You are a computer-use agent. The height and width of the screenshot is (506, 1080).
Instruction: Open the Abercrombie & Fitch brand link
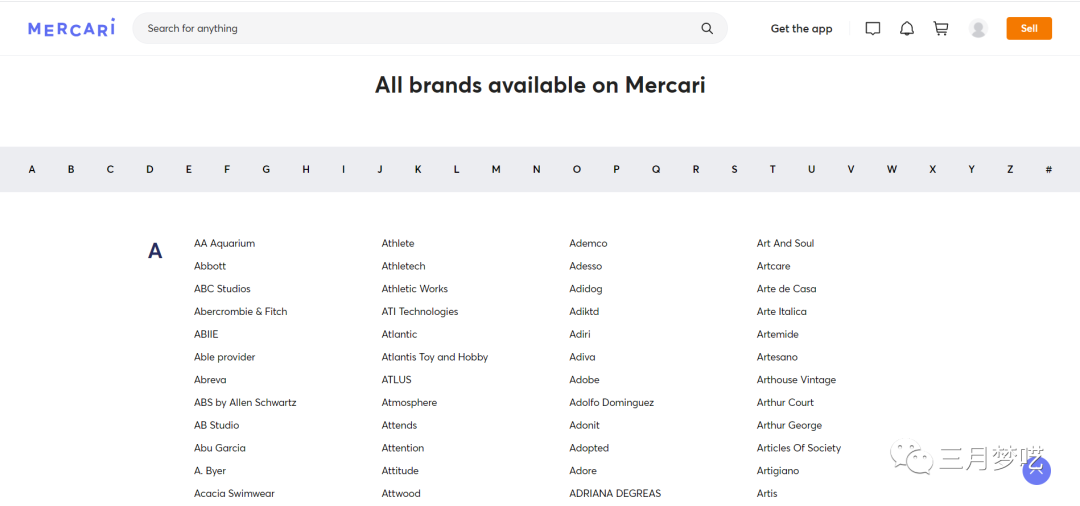[x=241, y=312]
